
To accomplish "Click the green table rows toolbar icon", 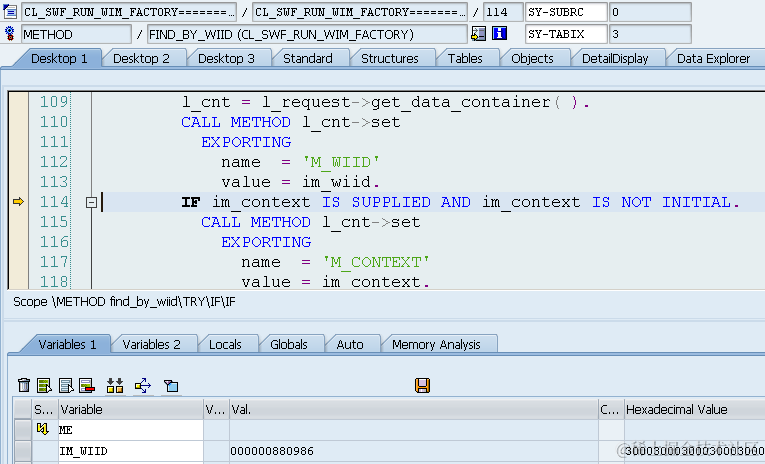I will pyautogui.click(x=44, y=385).
